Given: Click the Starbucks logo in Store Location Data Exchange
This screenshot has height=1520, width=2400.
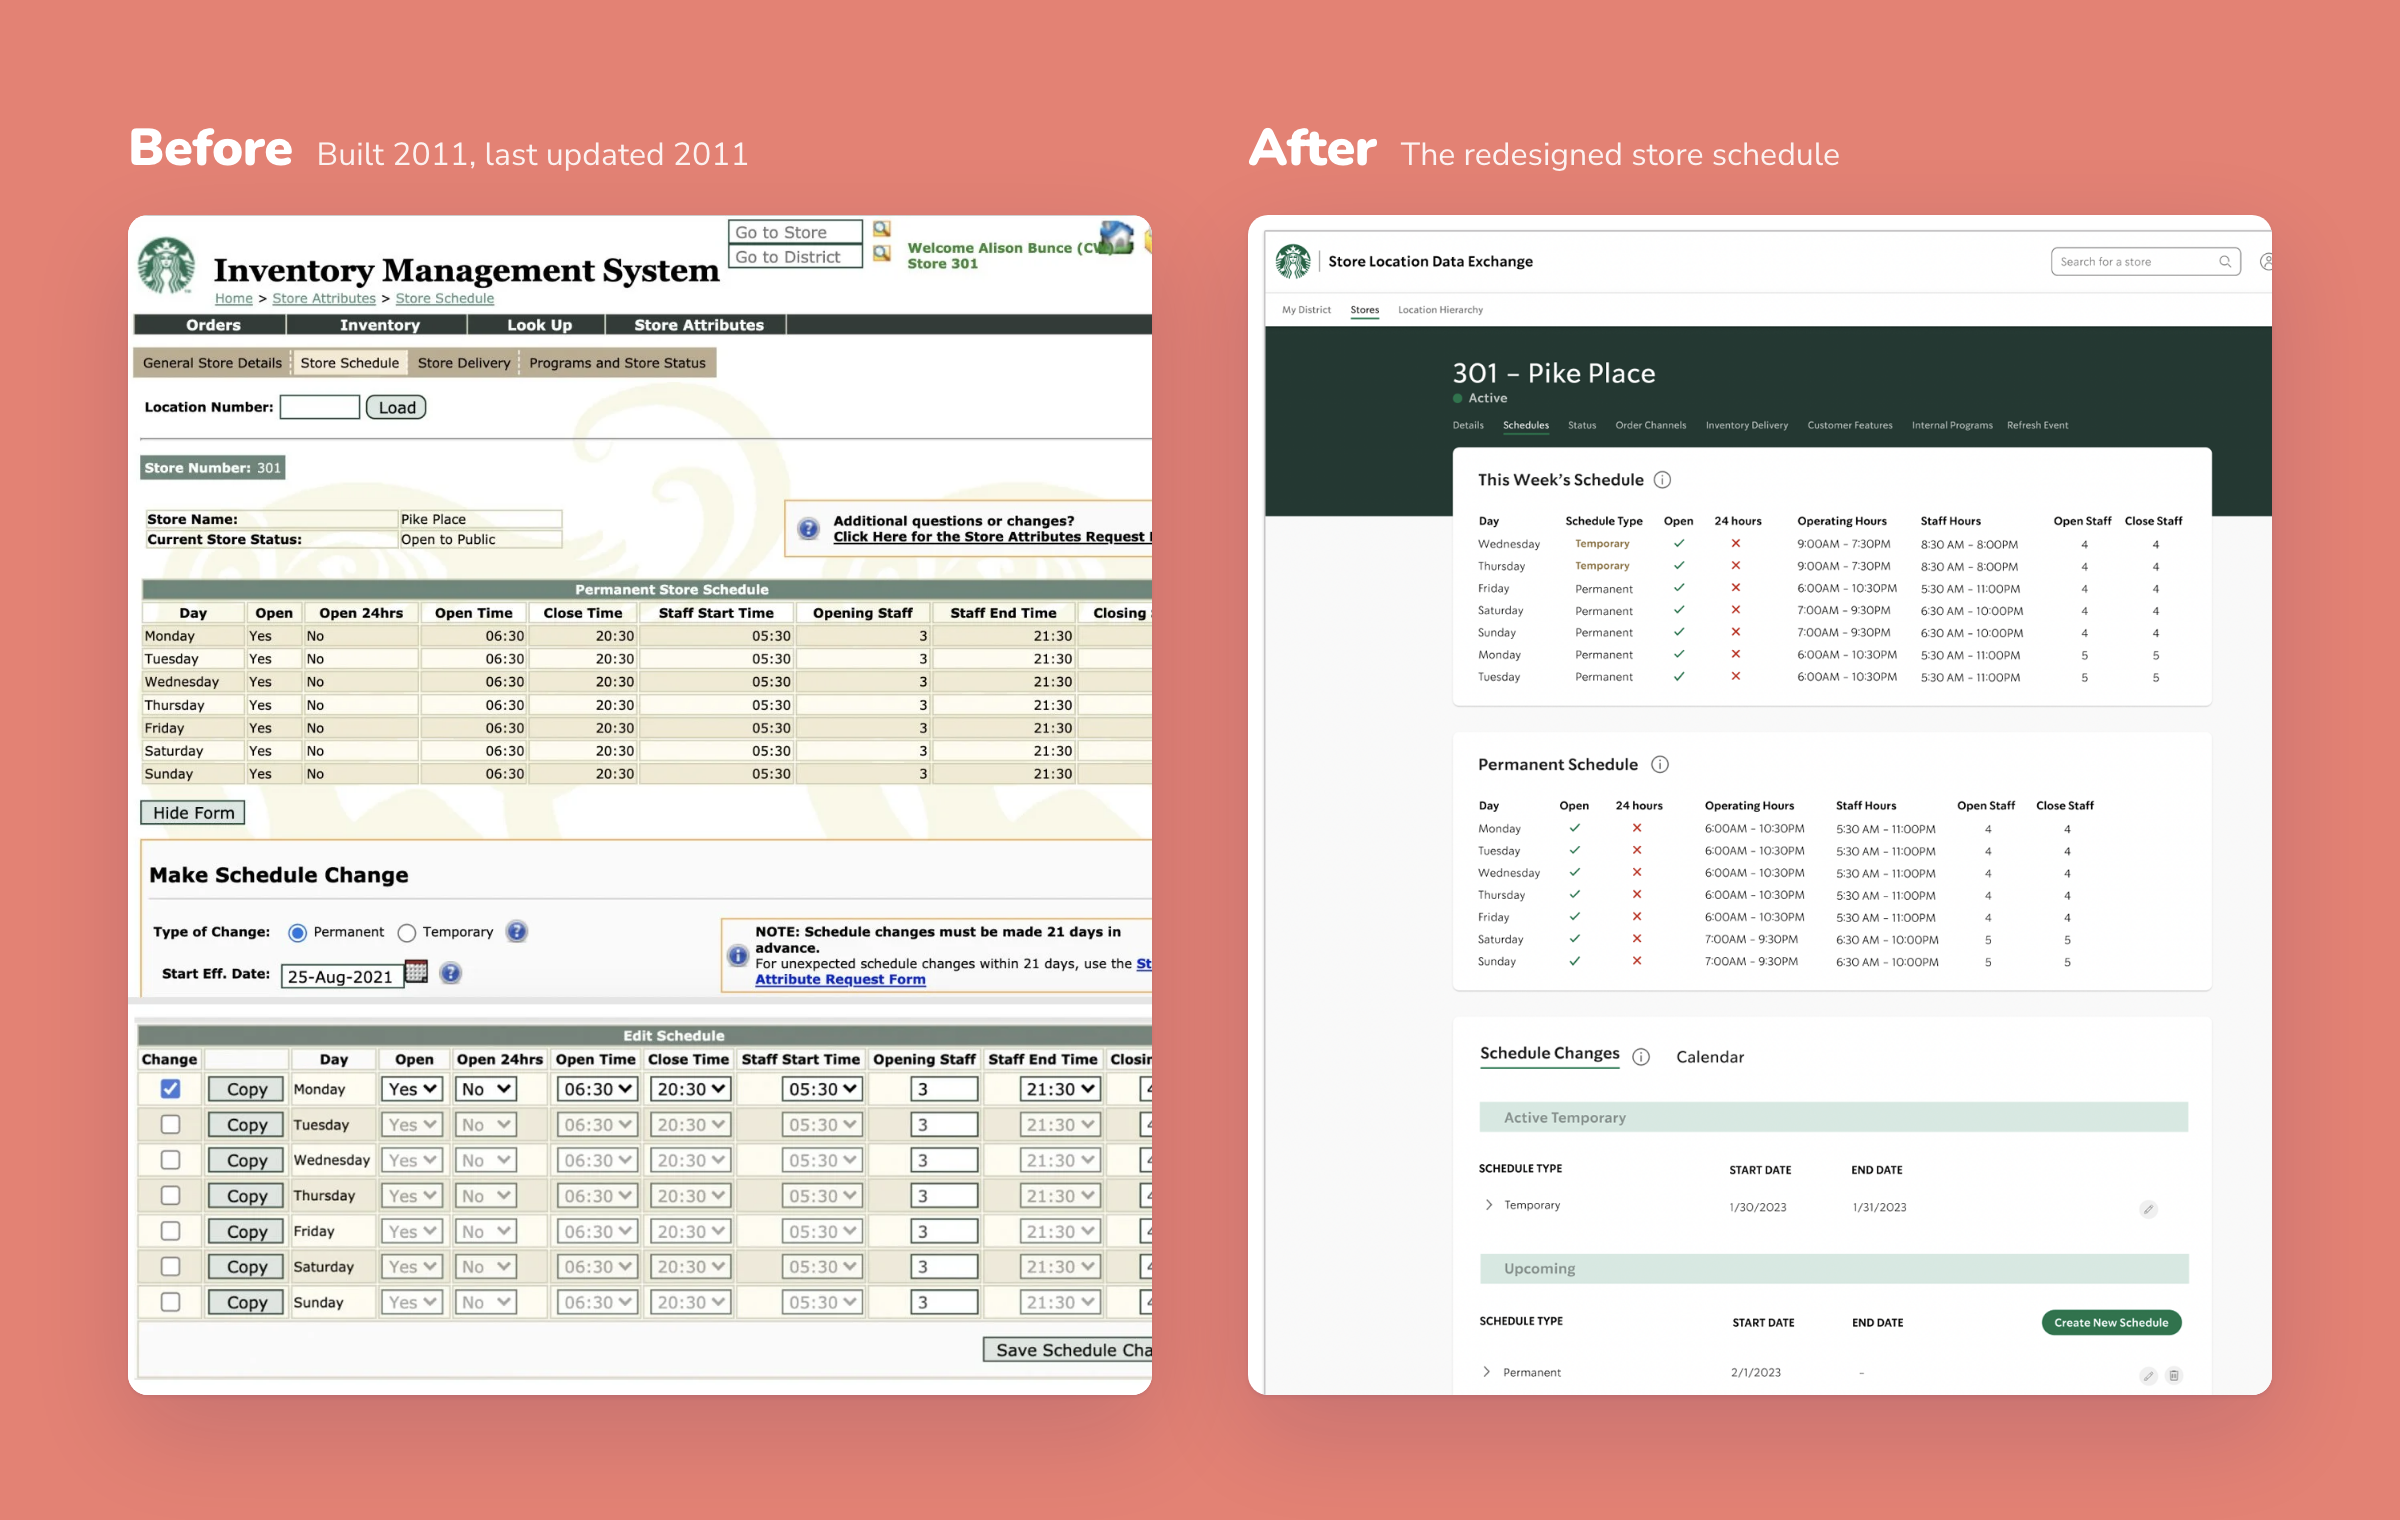Looking at the screenshot, I should point(1292,261).
